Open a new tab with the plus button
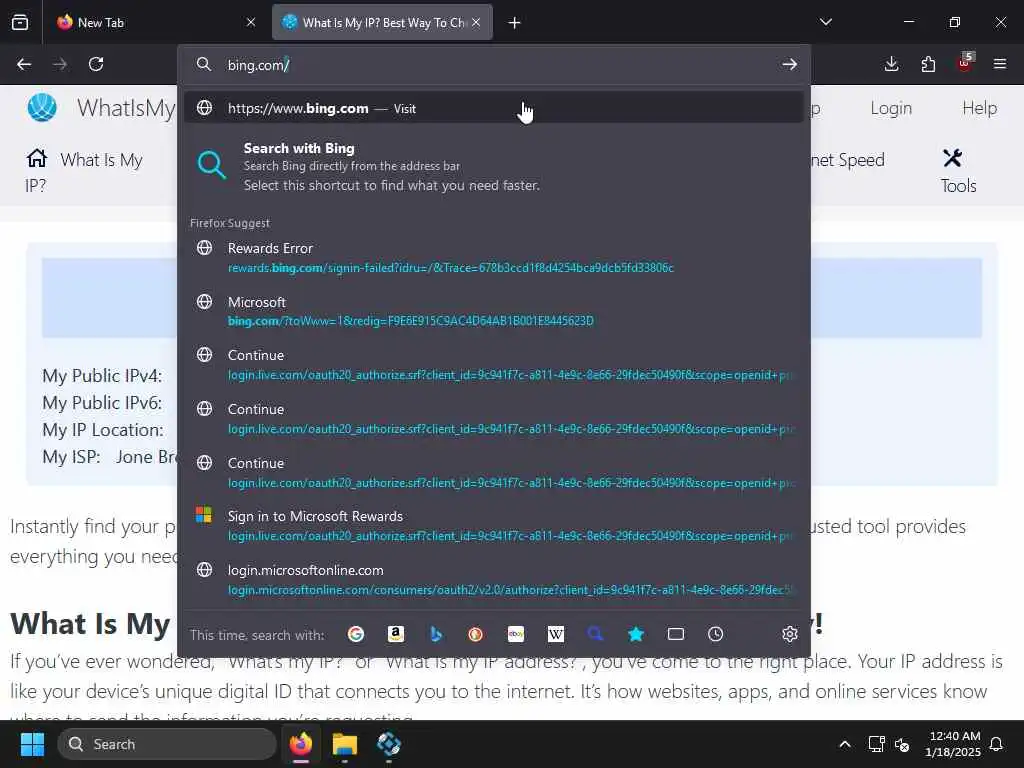 point(515,23)
